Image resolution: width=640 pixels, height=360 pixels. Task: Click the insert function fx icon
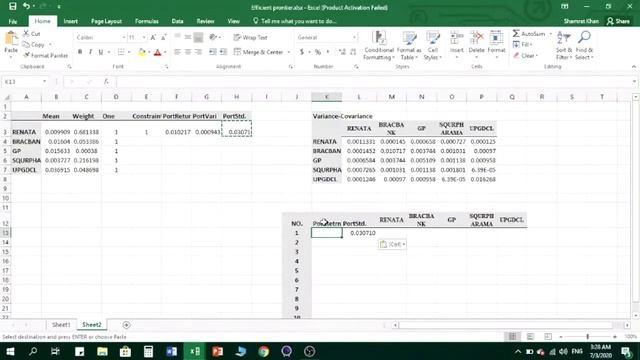pyautogui.click(x=106, y=82)
